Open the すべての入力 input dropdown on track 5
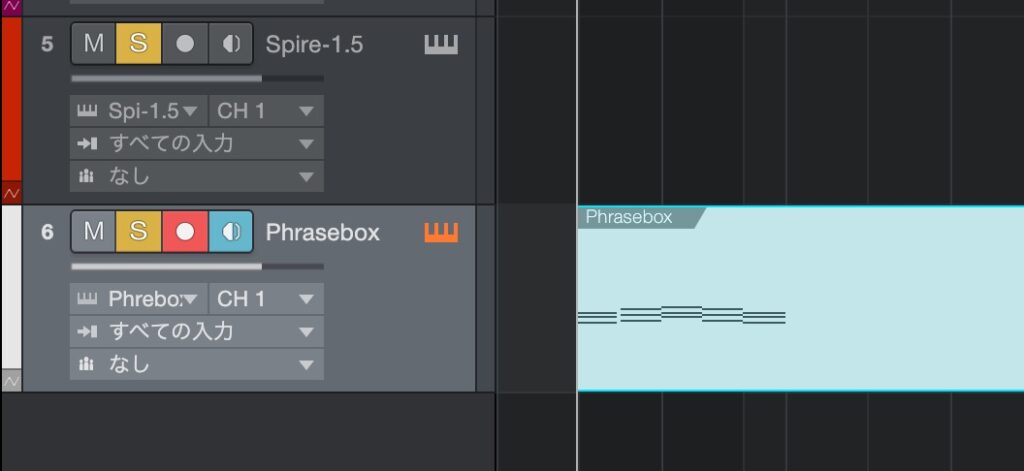The image size is (1024, 471). pyautogui.click(x=197, y=143)
